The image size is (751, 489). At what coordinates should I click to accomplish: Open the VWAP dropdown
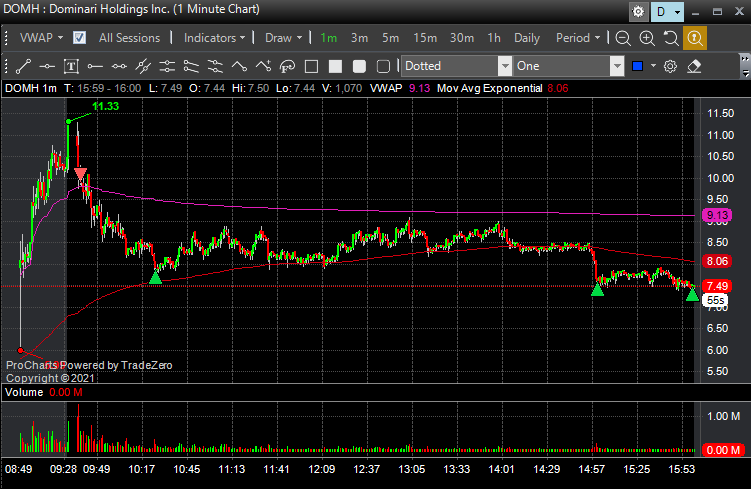point(41,38)
